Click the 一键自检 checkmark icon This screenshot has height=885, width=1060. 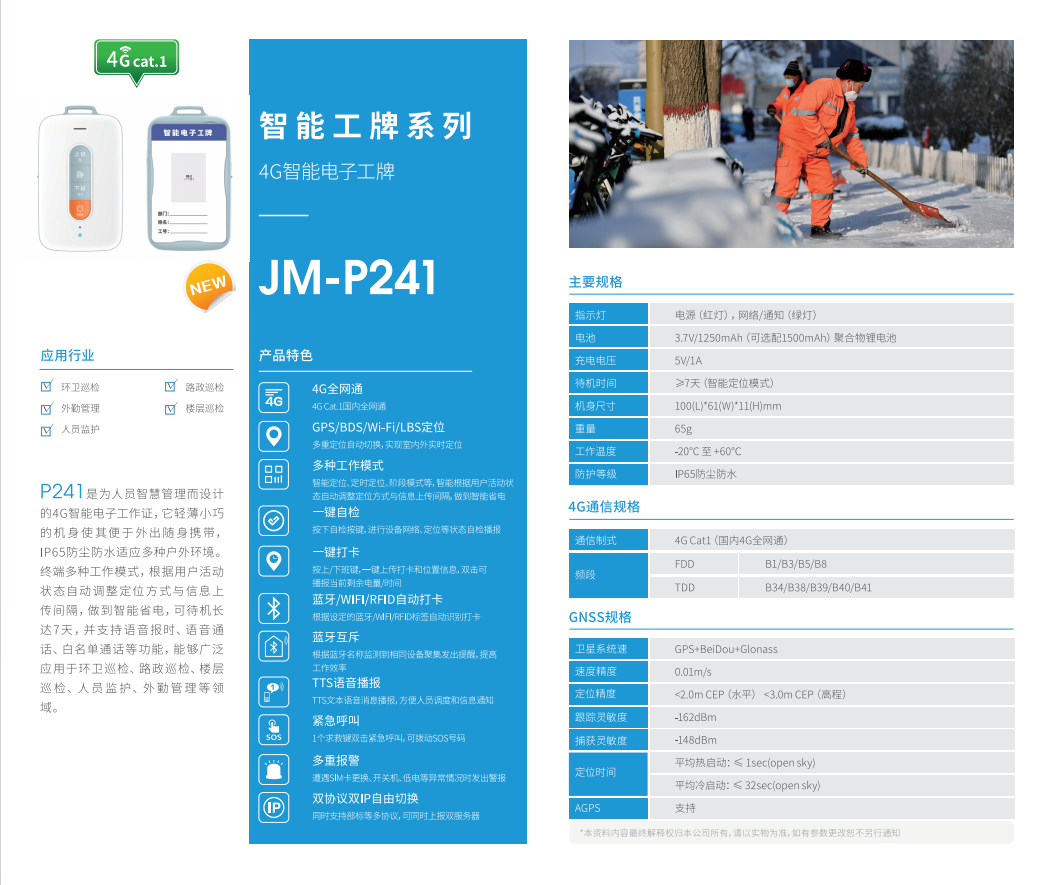pyautogui.click(x=274, y=521)
